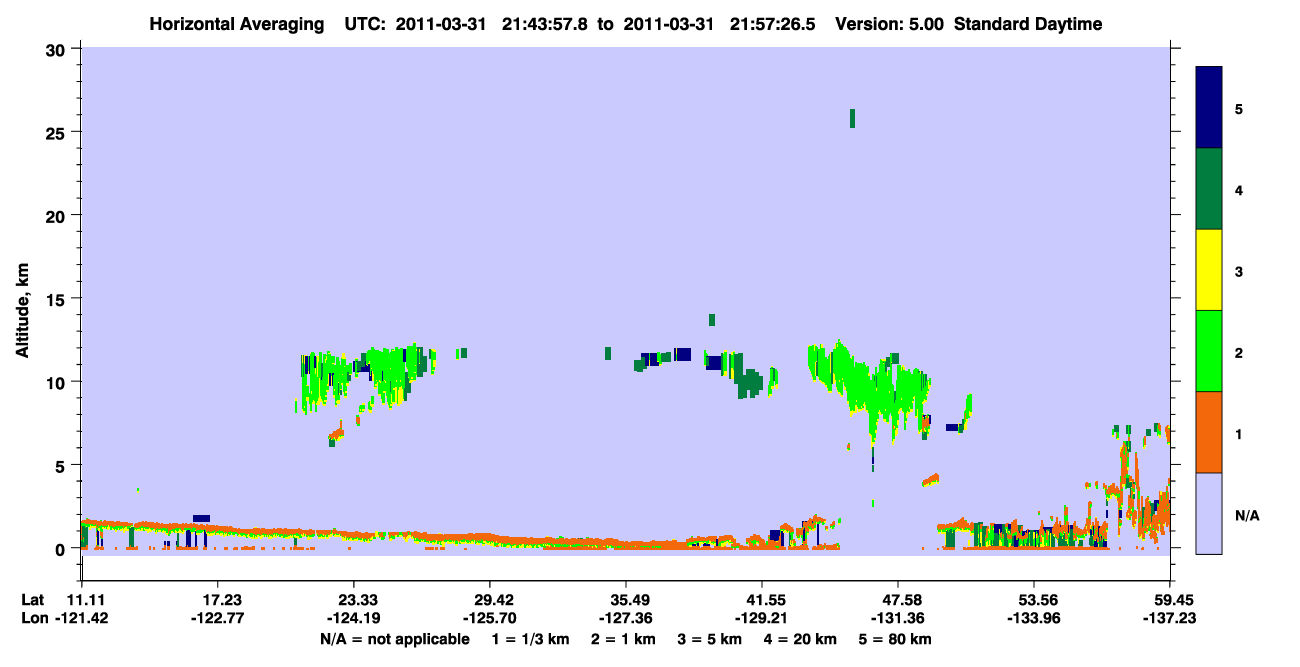This screenshot has width=1300, height=667.
Task: Click latitude value 35.49
Action: point(625,600)
